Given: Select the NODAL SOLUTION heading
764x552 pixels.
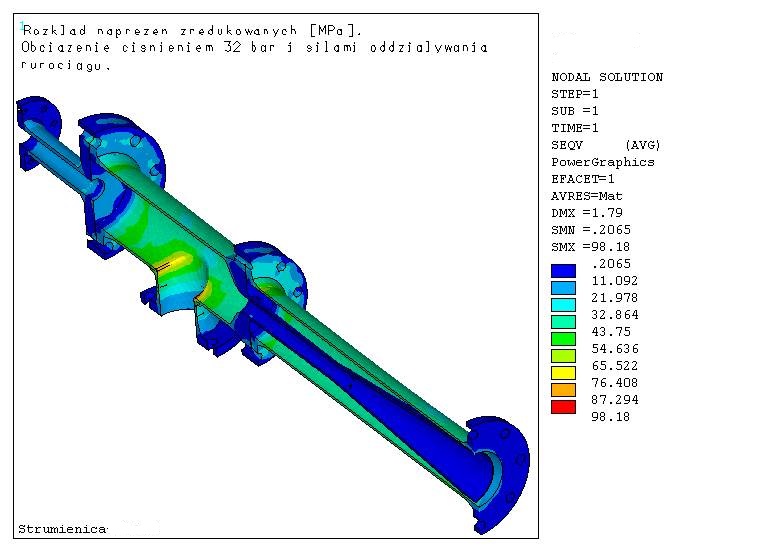Looking at the screenshot, I should (x=607, y=77).
